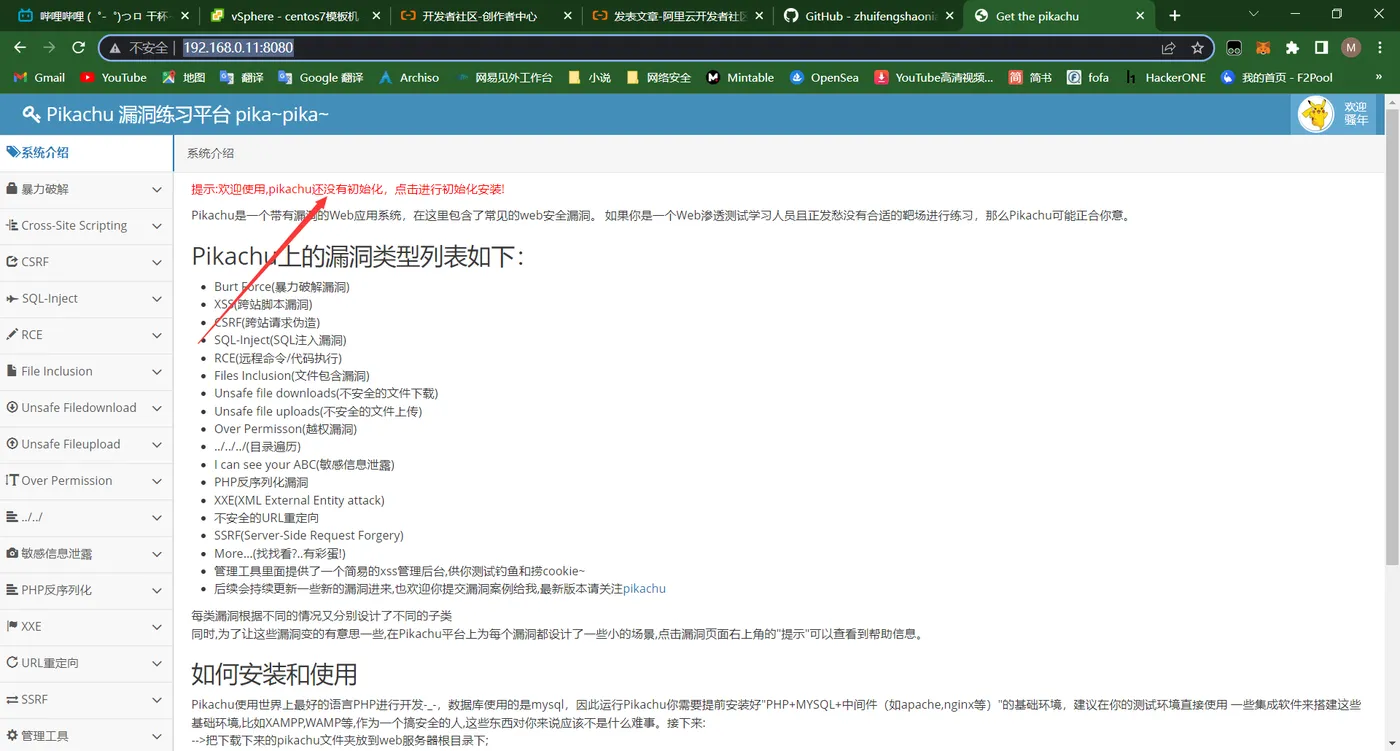Open the OpenSea bookmark
The height and width of the screenshot is (751, 1400).
pyautogui.click(x=823, y=77)
